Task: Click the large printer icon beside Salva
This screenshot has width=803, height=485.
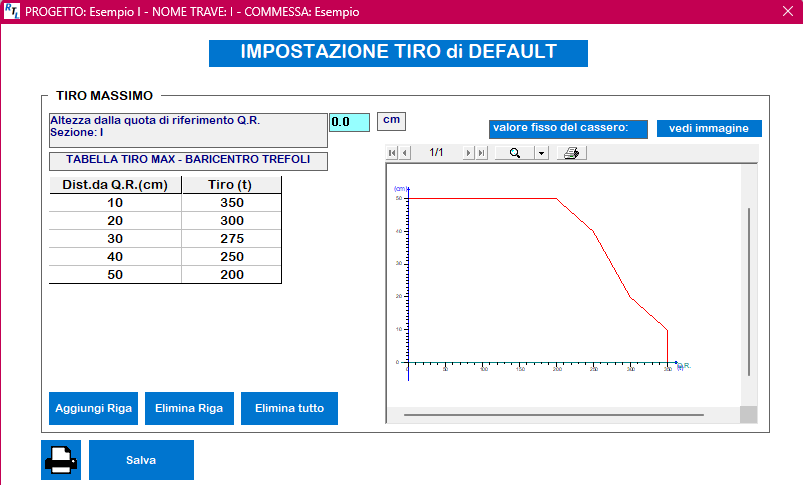Action: coord(60,460)
